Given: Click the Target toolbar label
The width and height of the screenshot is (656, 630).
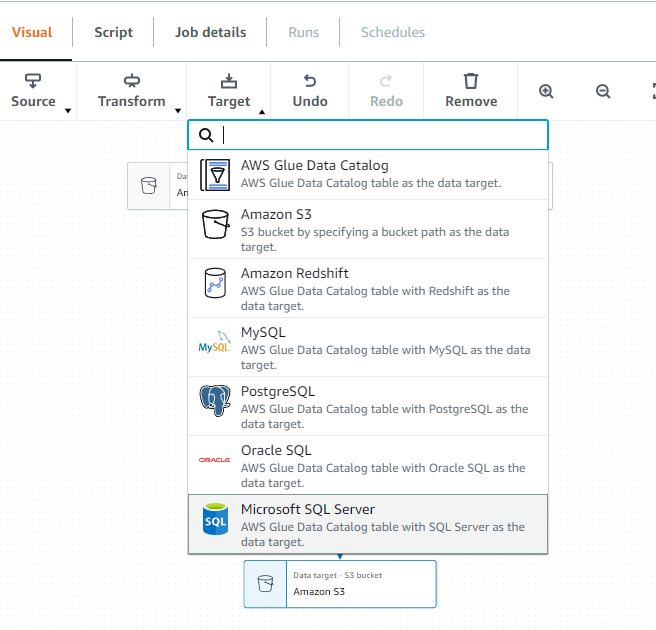Looking at the screenshot, I should click(x=229, y=102).
